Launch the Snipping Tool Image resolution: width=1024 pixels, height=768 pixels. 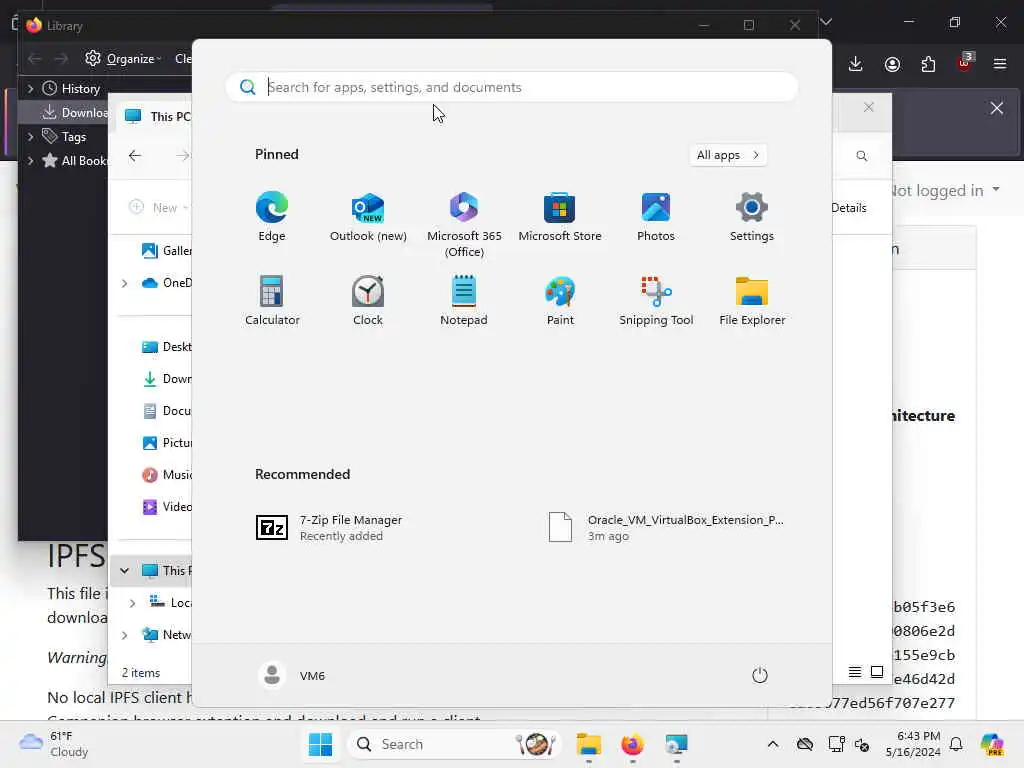coord(656,300)
